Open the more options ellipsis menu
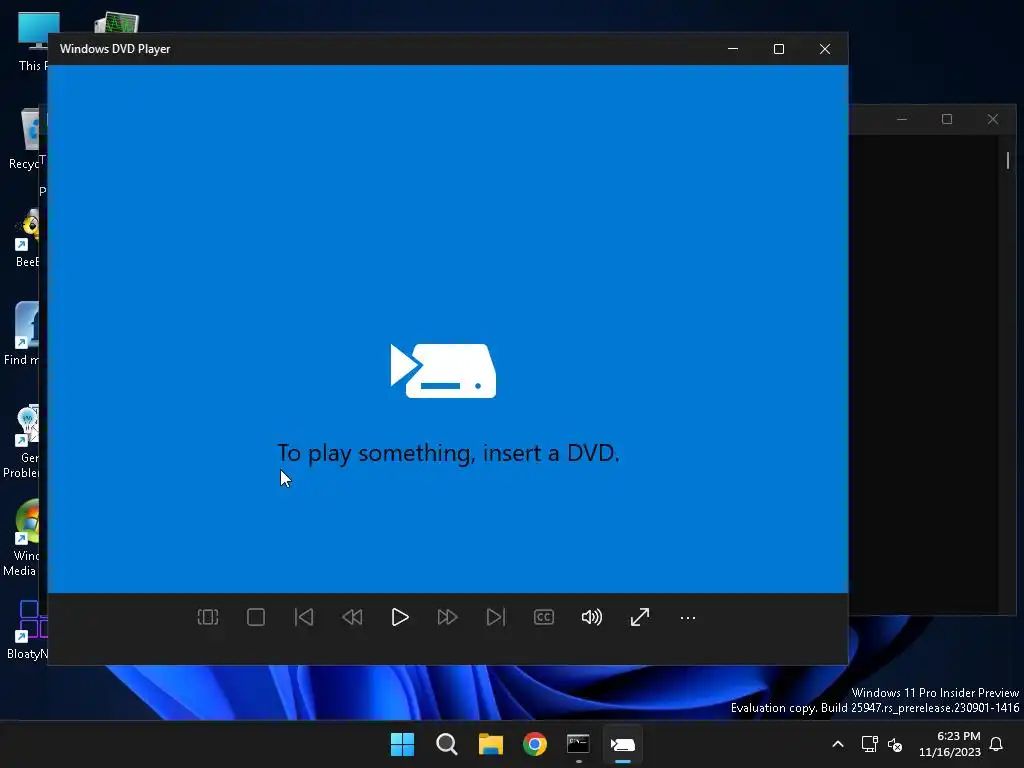1024x768 pixels. (x=688, y=618)
